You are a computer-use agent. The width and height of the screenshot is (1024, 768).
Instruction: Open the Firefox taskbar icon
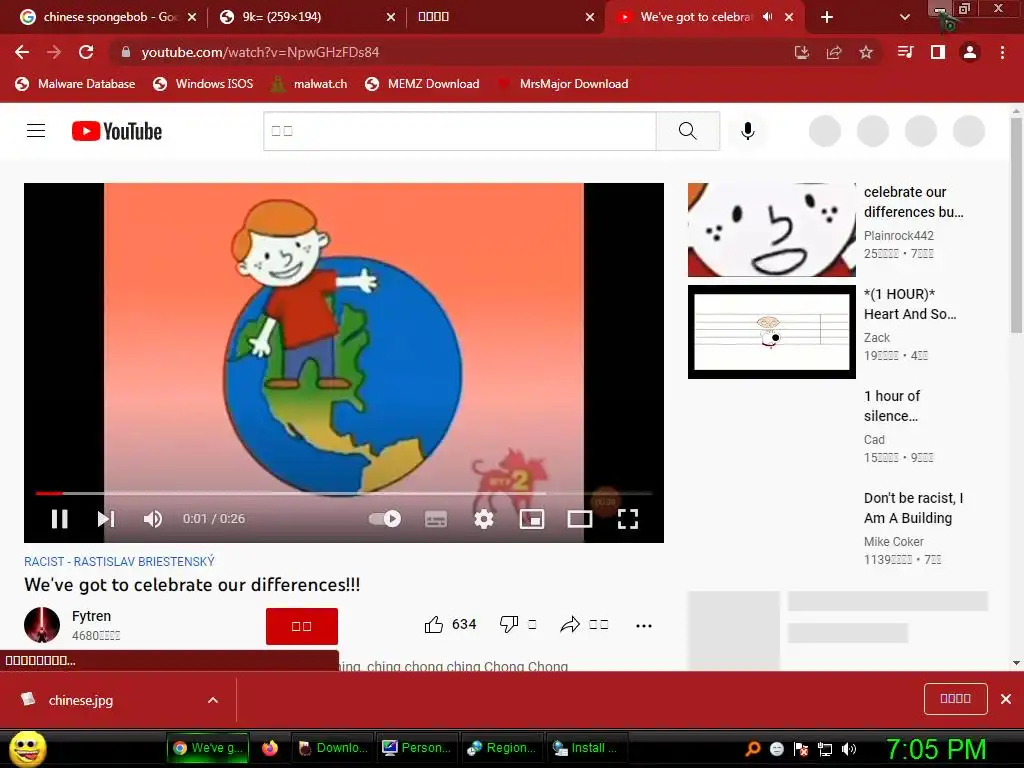[x=270, y=748]
